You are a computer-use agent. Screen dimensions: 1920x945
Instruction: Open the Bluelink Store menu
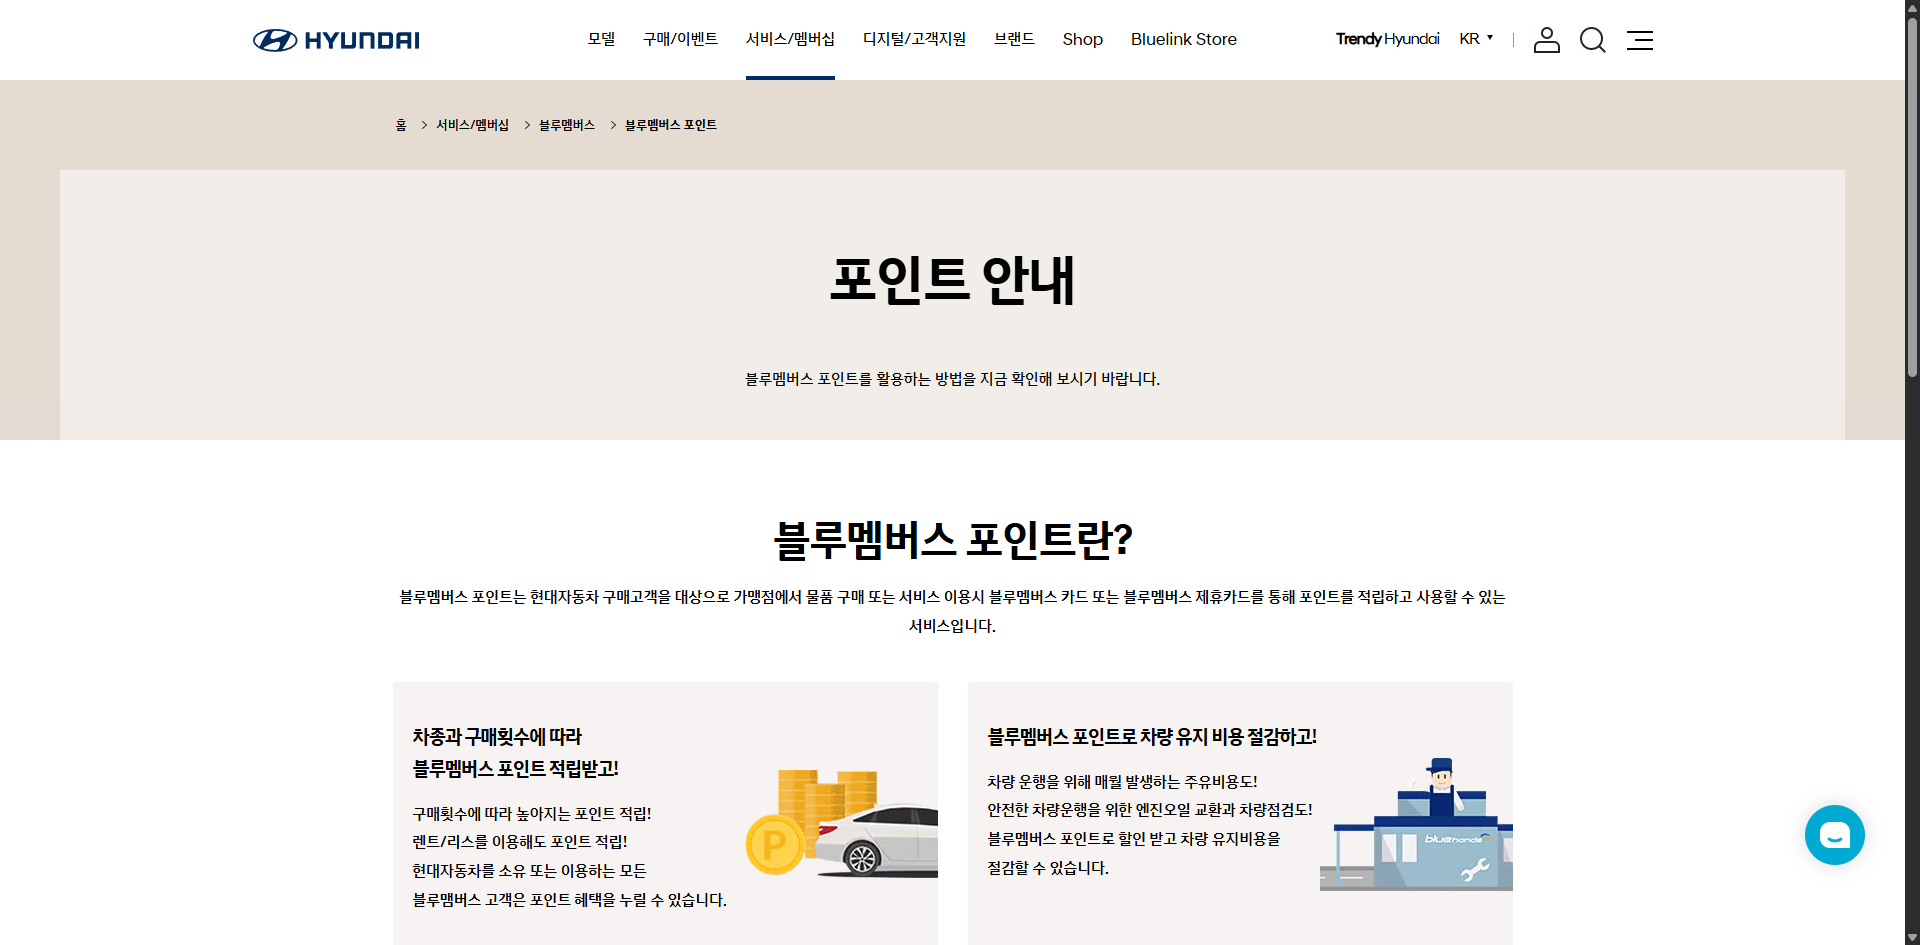[1184, 39]
